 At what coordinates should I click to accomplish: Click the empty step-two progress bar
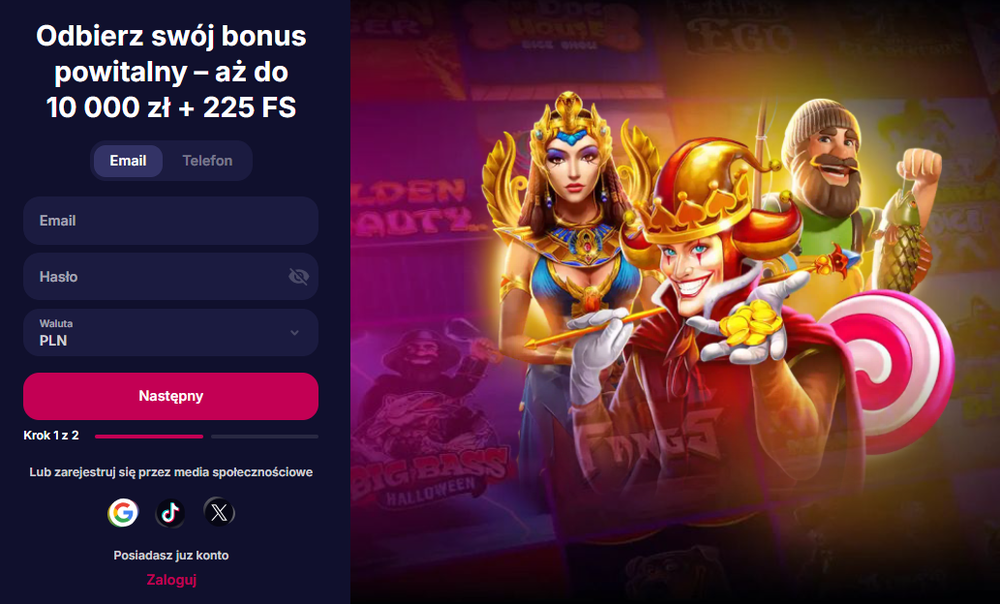pos(265,436)
